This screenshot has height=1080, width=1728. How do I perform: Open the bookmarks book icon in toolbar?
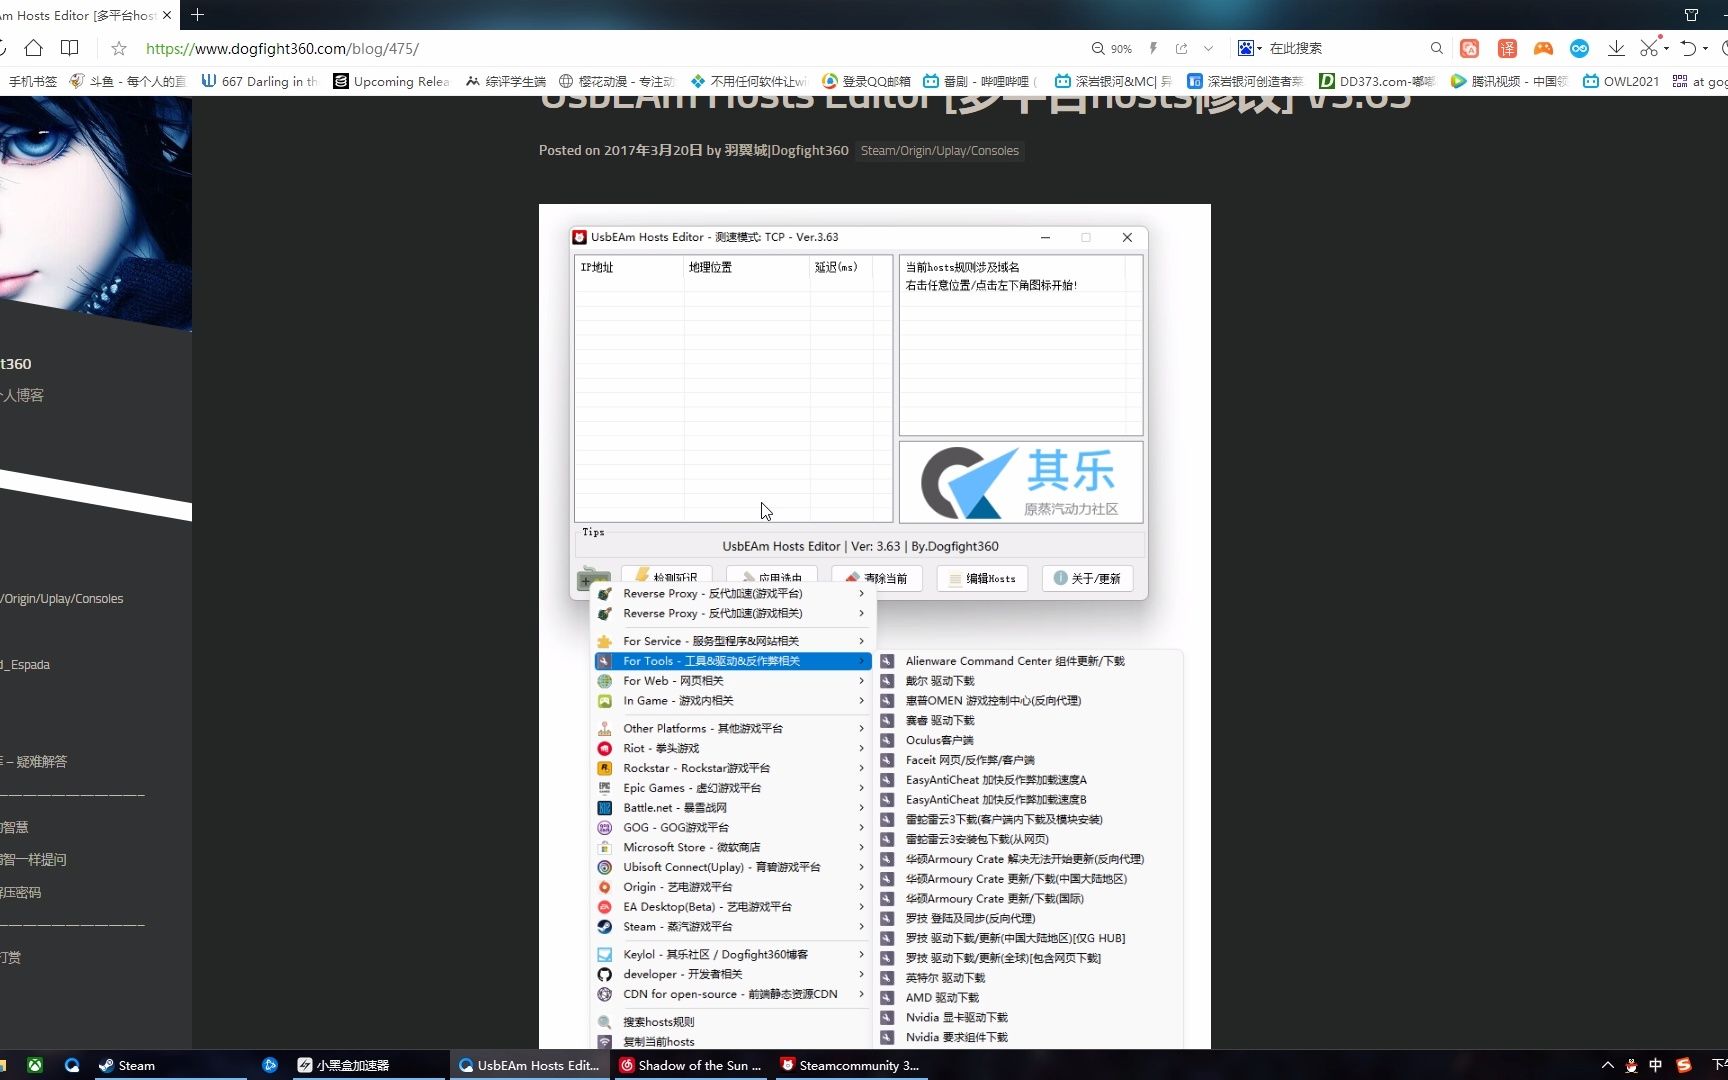click(69, 48)
